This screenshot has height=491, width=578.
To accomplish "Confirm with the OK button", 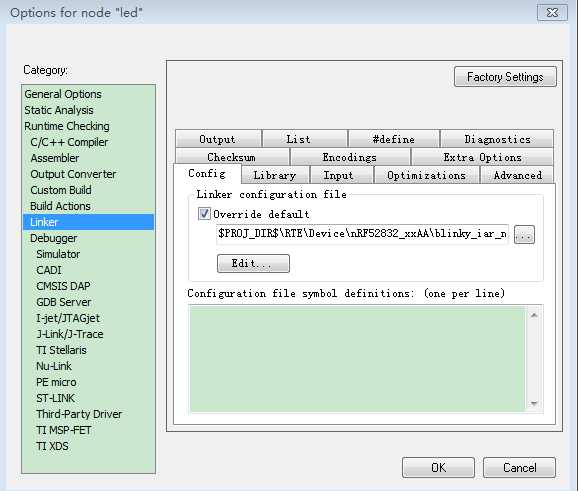I will pyautogui.click(x=438, y=467).
